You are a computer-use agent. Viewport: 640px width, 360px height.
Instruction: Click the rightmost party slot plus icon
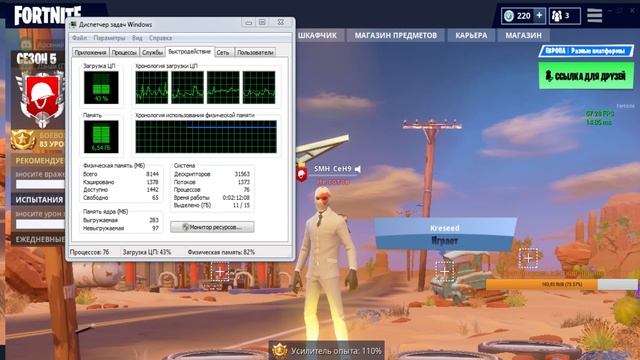point(528,258)
